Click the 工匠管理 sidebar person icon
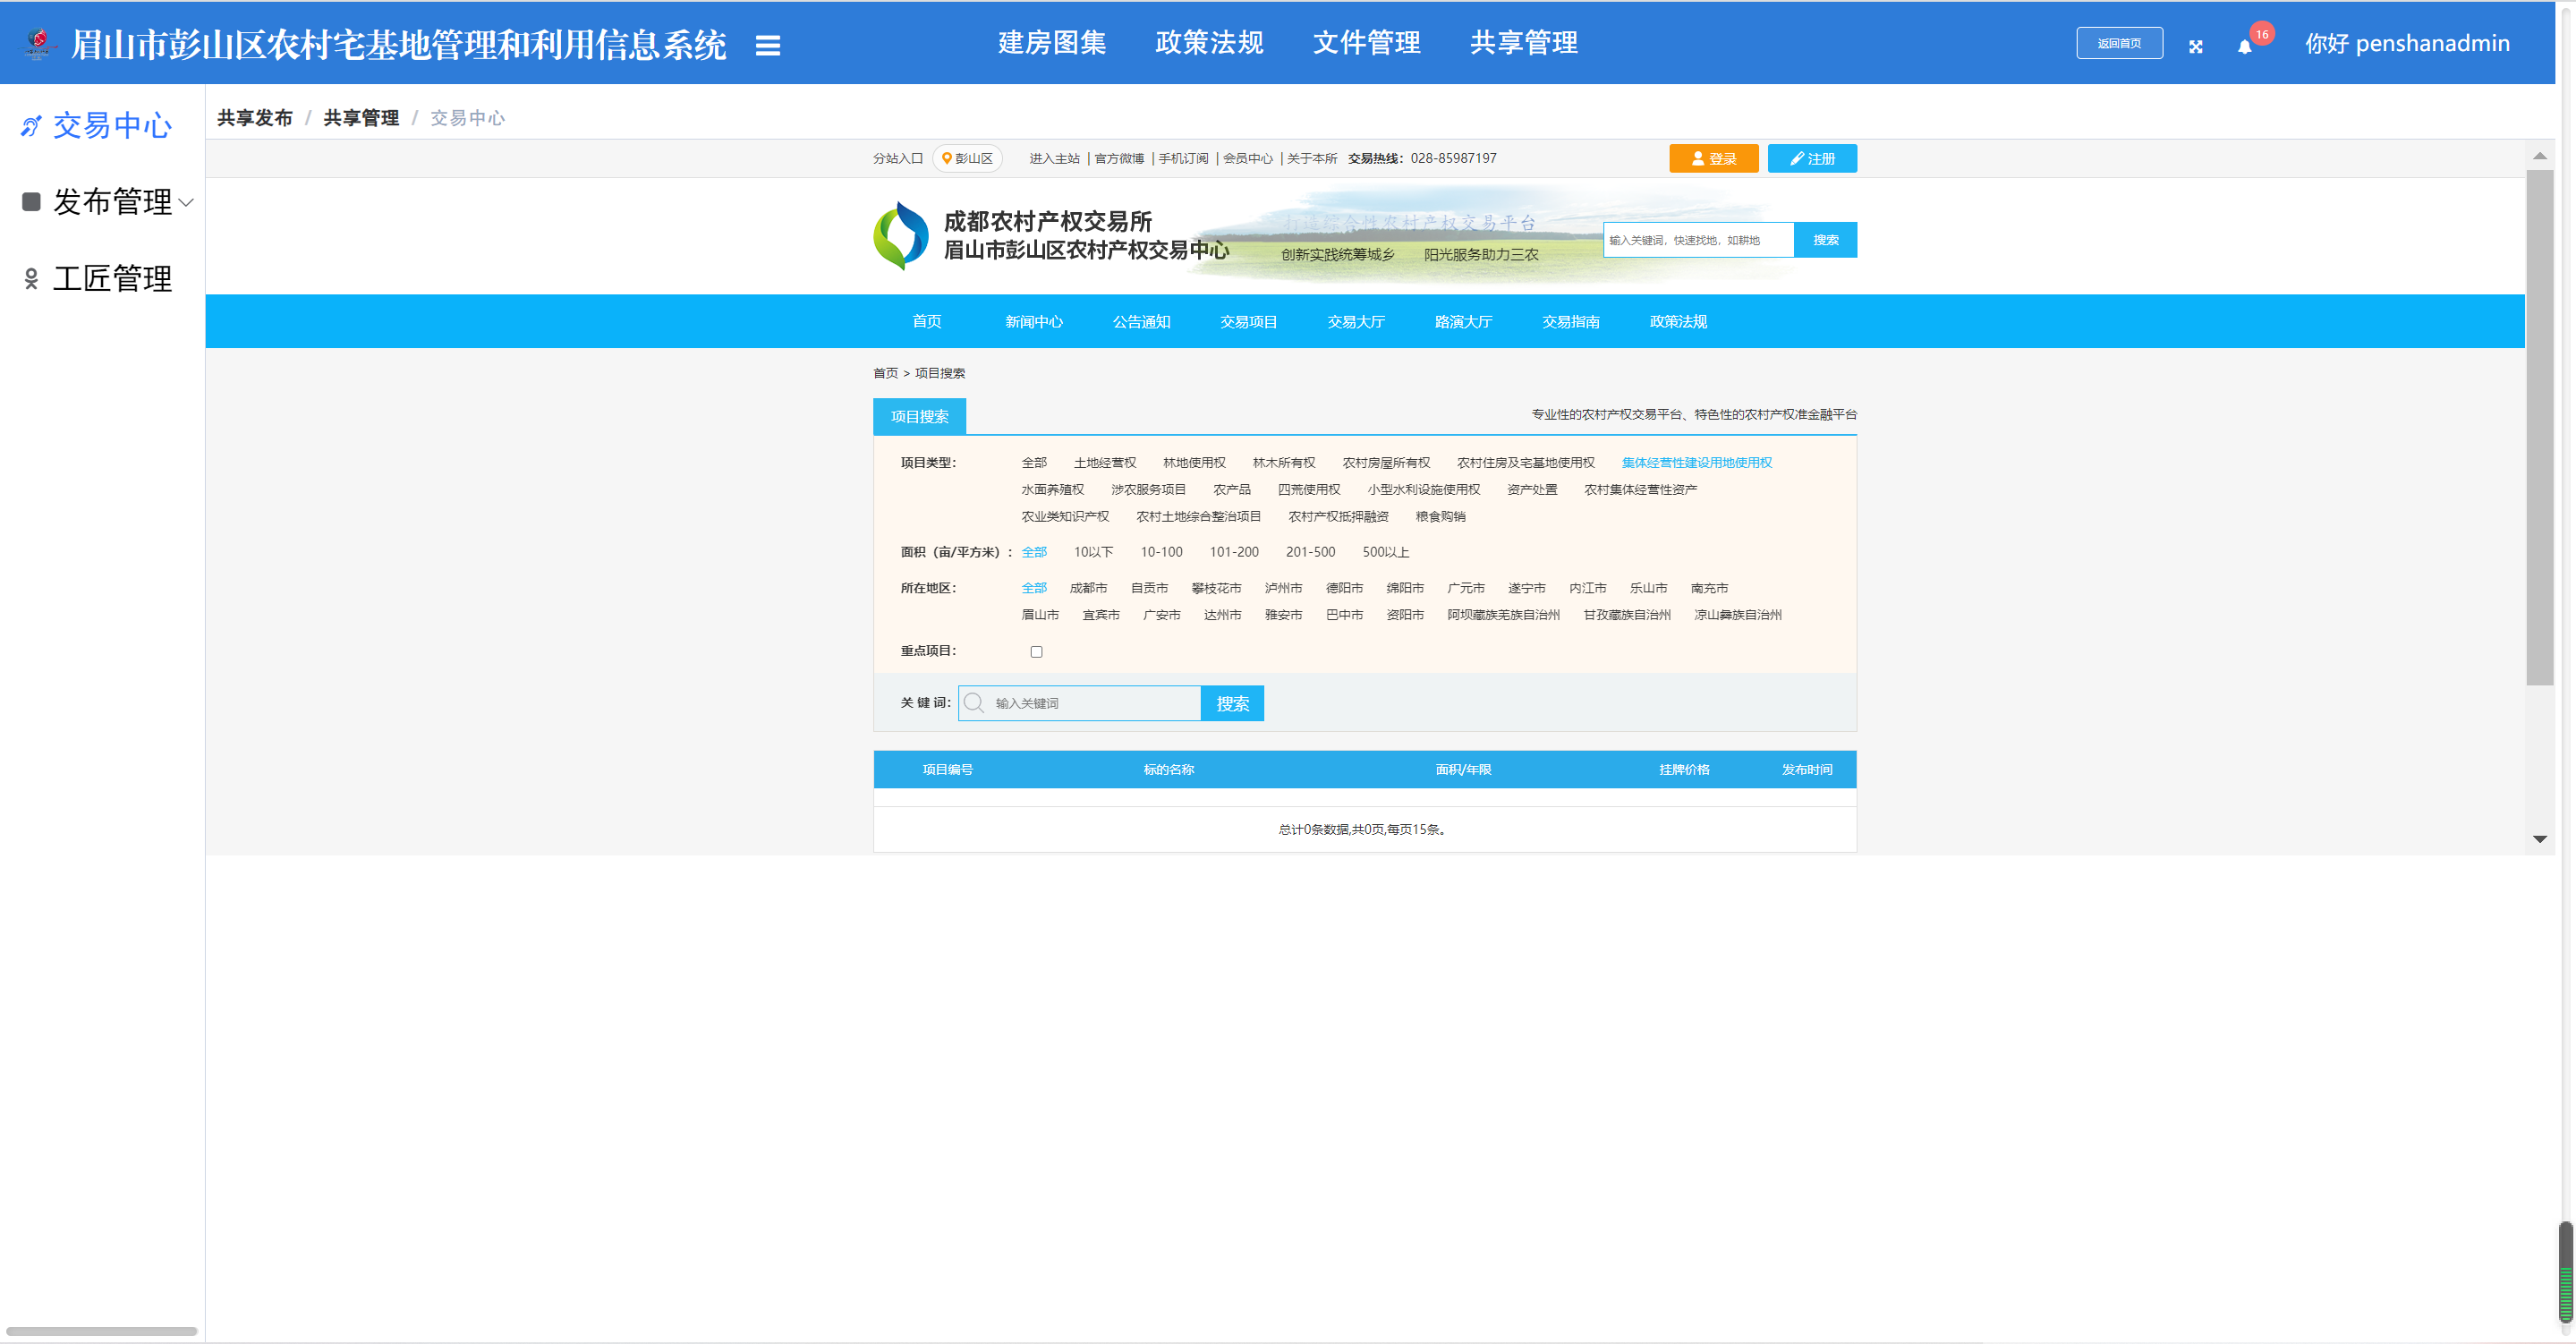The height and width of the screenshot is (1344, 2576). coord(31,279)
